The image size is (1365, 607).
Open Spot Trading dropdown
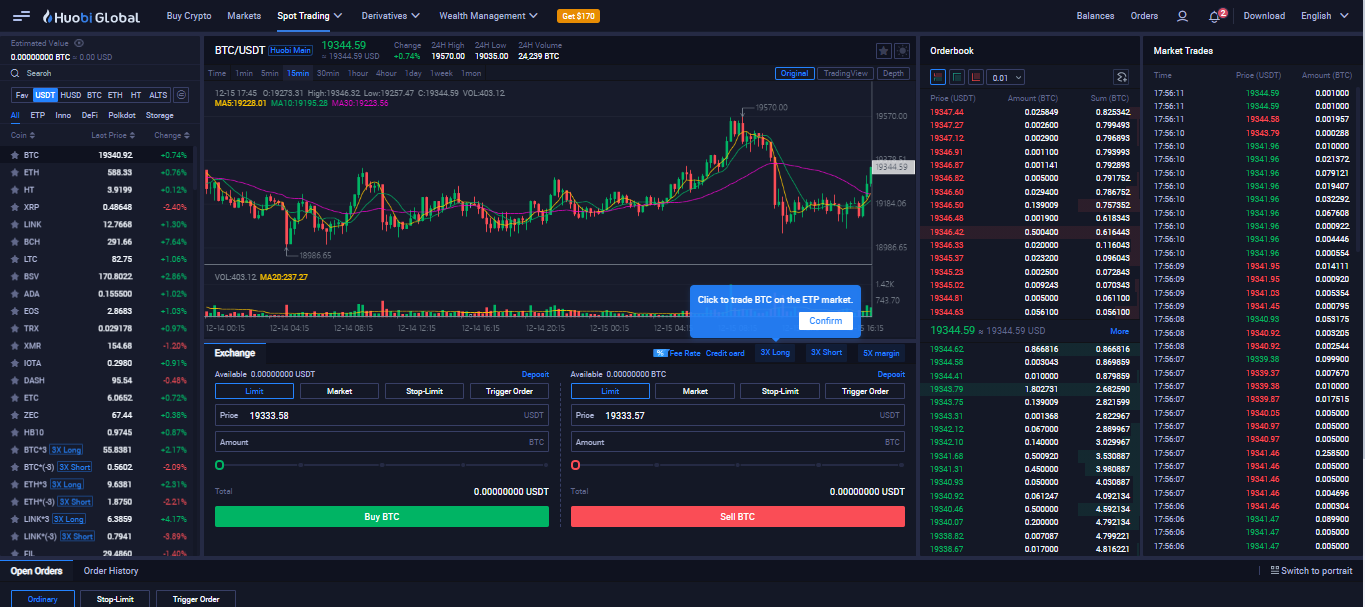(x=310, y=16)
